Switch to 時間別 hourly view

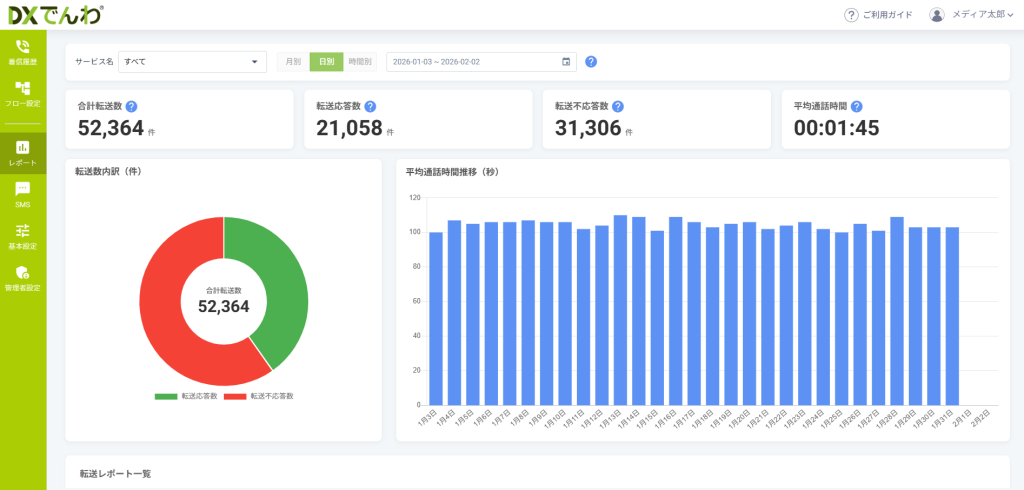[359, 62]
